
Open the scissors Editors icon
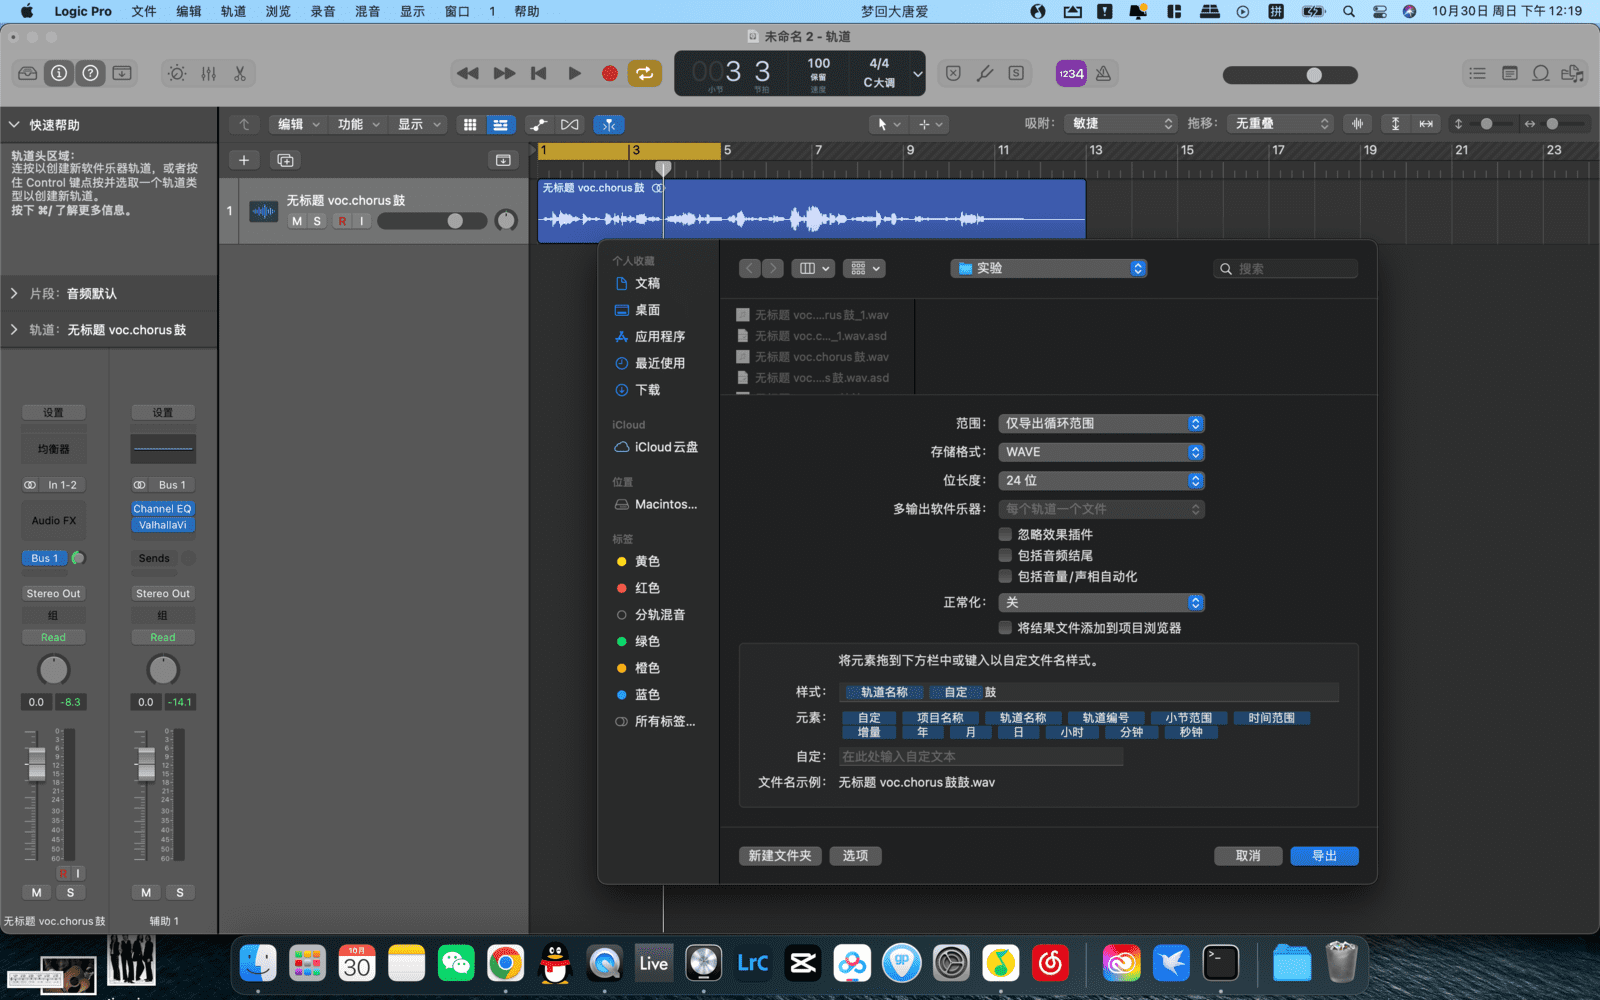tap(240, 73)
